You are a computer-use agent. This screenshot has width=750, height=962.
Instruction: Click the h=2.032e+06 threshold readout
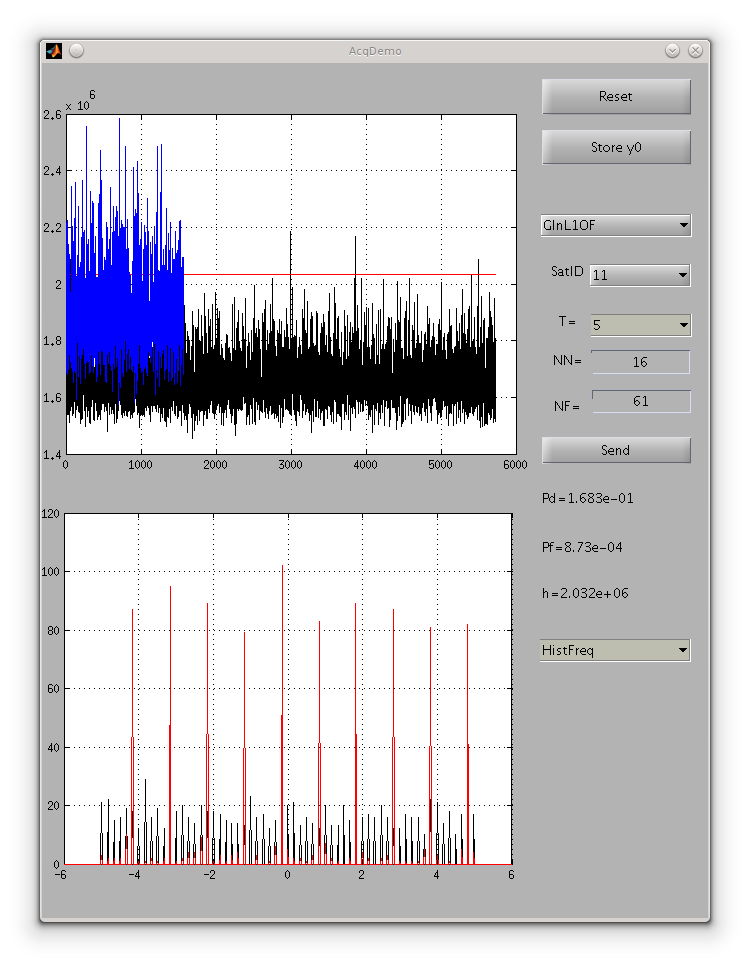(x=585, y=593)
